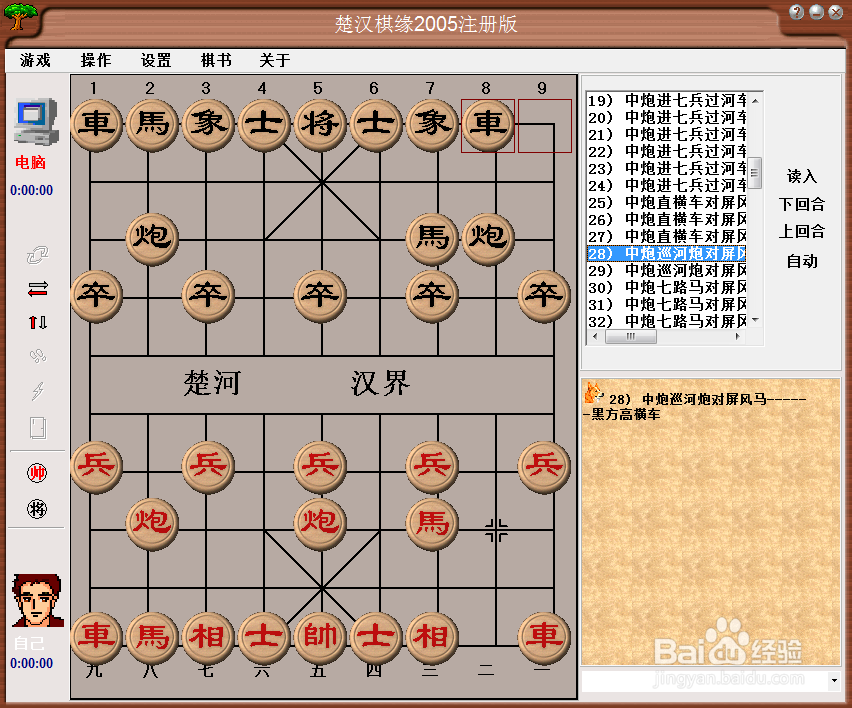
Task: Click the help question mark button
Action: 797,12
